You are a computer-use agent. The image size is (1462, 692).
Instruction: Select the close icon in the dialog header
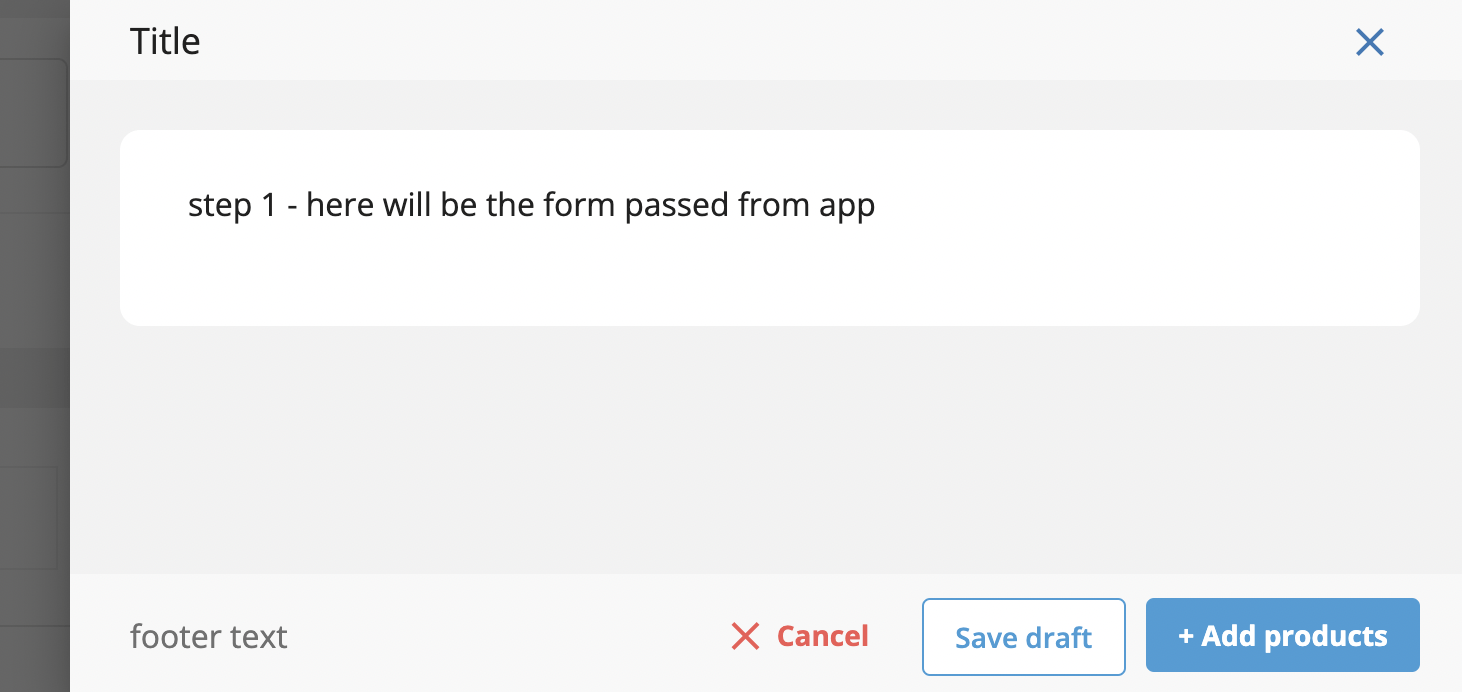[1369, 42]
